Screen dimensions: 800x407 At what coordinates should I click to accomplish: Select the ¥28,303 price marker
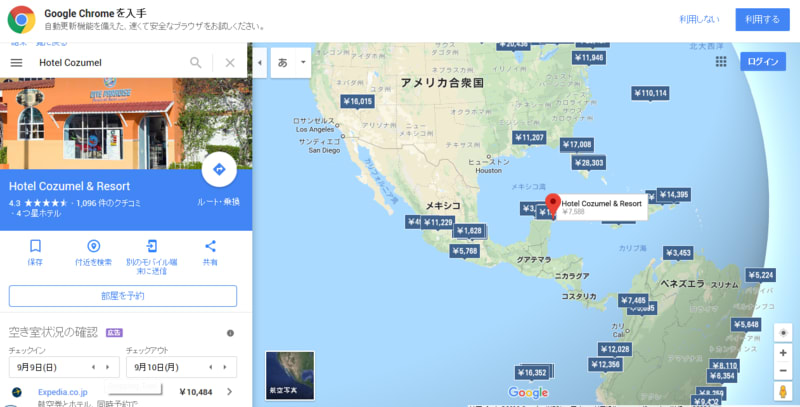pos(589,163)
